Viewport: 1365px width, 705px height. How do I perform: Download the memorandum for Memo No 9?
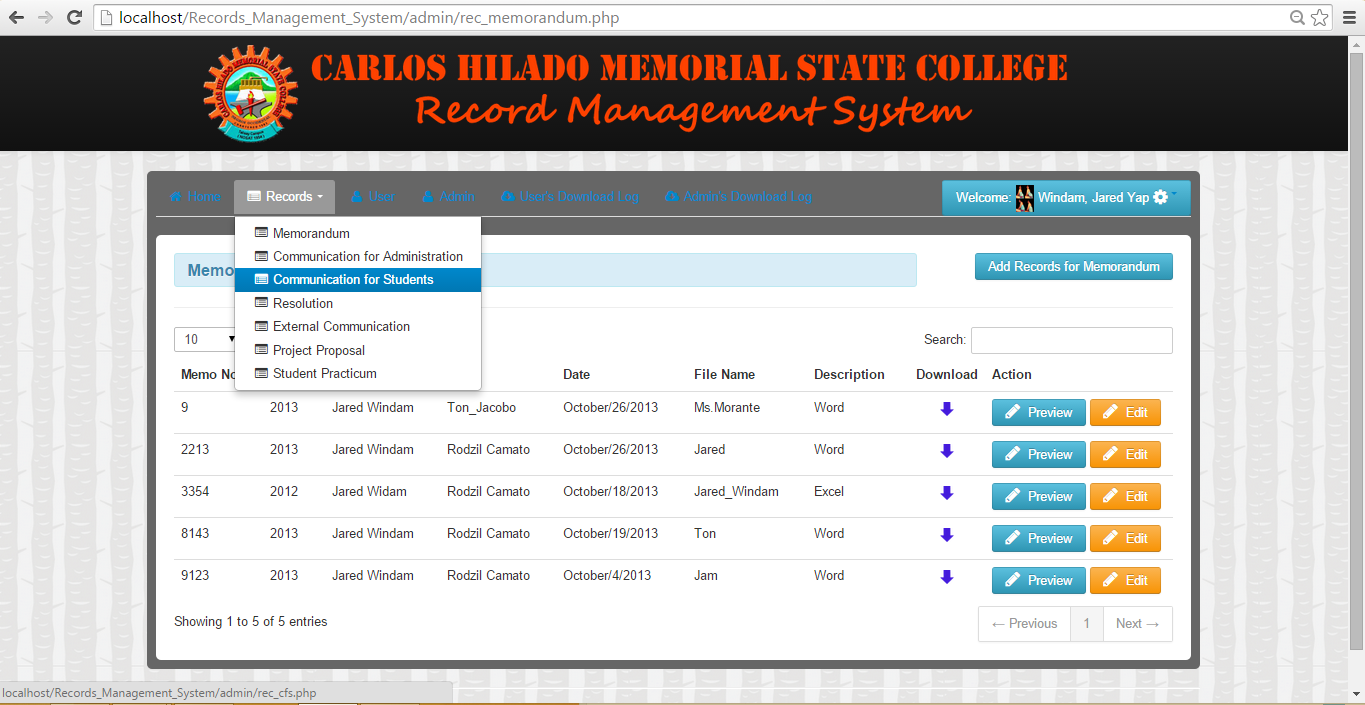(946, 408)
